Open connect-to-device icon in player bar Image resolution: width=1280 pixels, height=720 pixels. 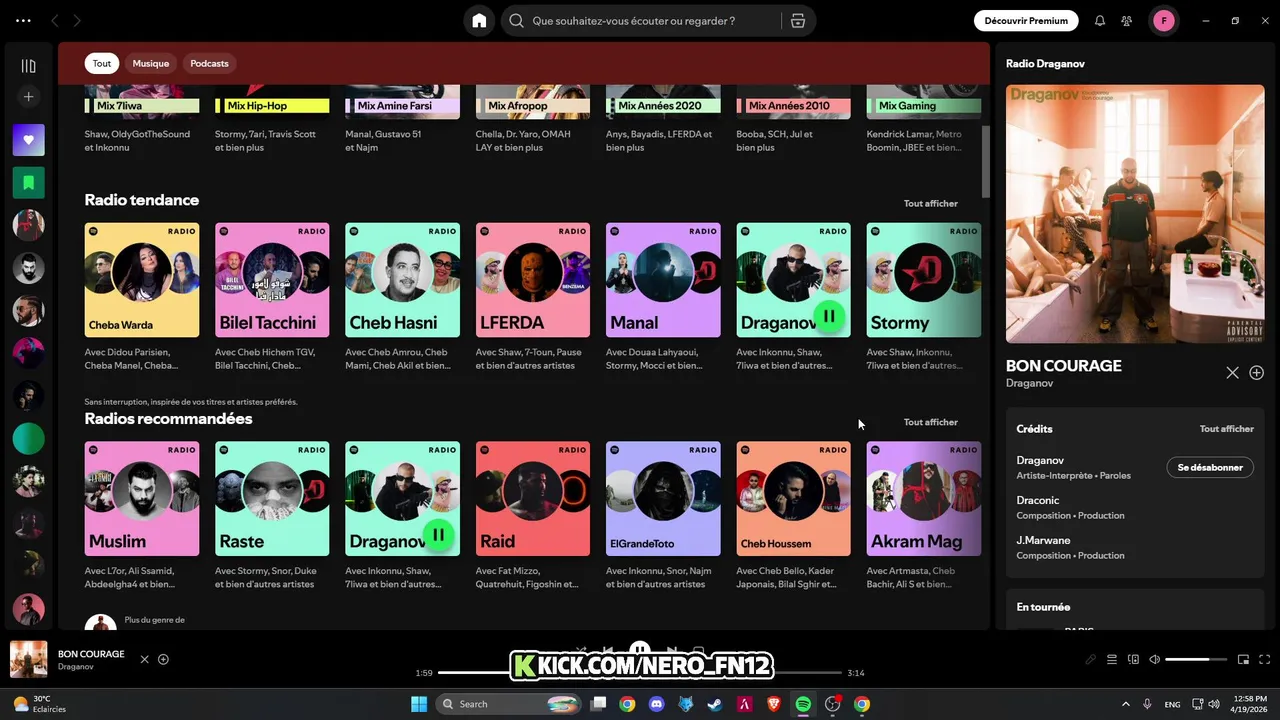1133,659
